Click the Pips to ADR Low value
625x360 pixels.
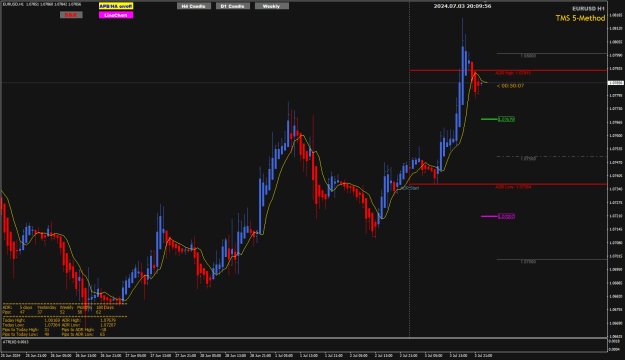[102, 334]
